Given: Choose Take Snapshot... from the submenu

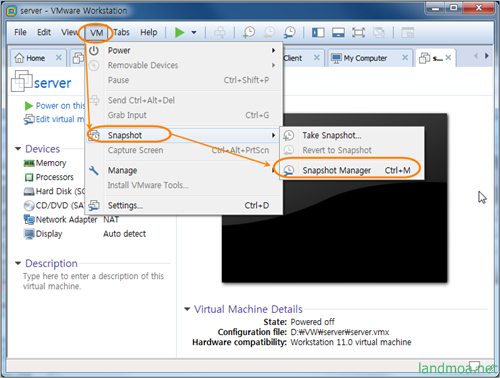Looking at the screenshot, I should point(352,135).
